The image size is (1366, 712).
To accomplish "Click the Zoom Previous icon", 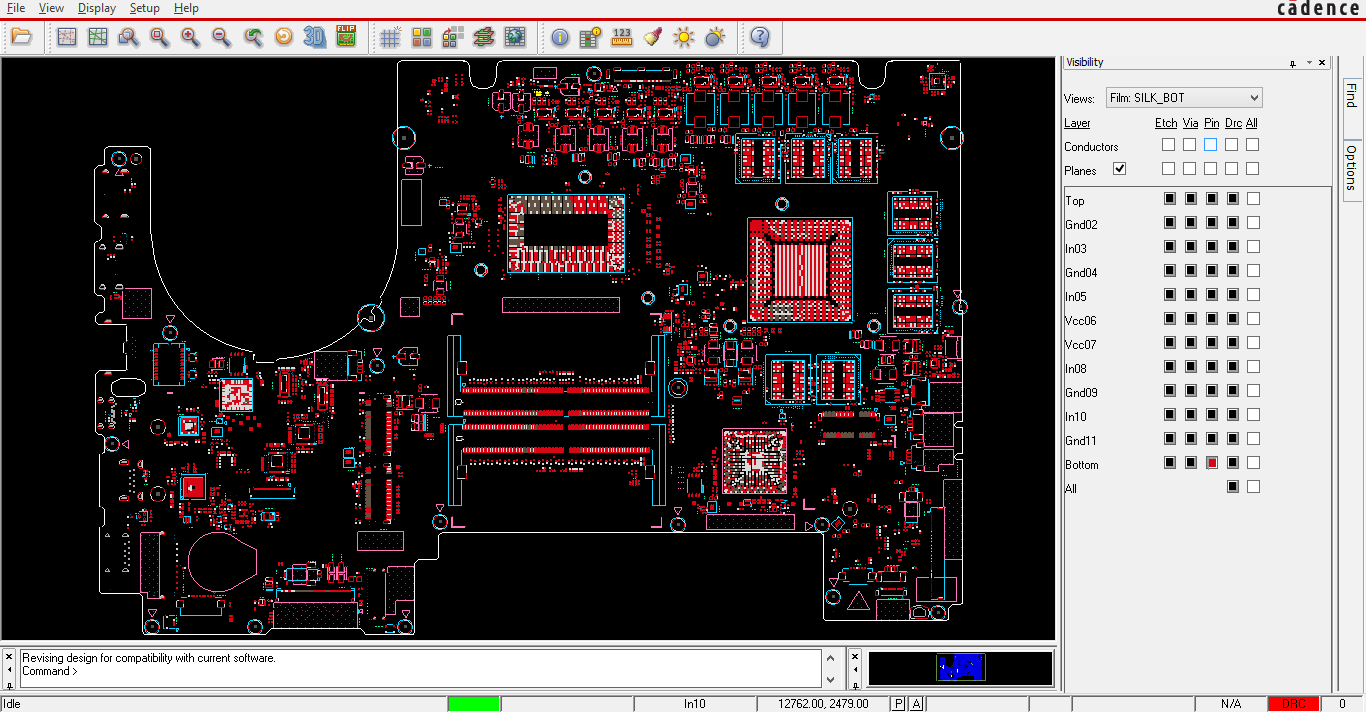I will 253,38.
